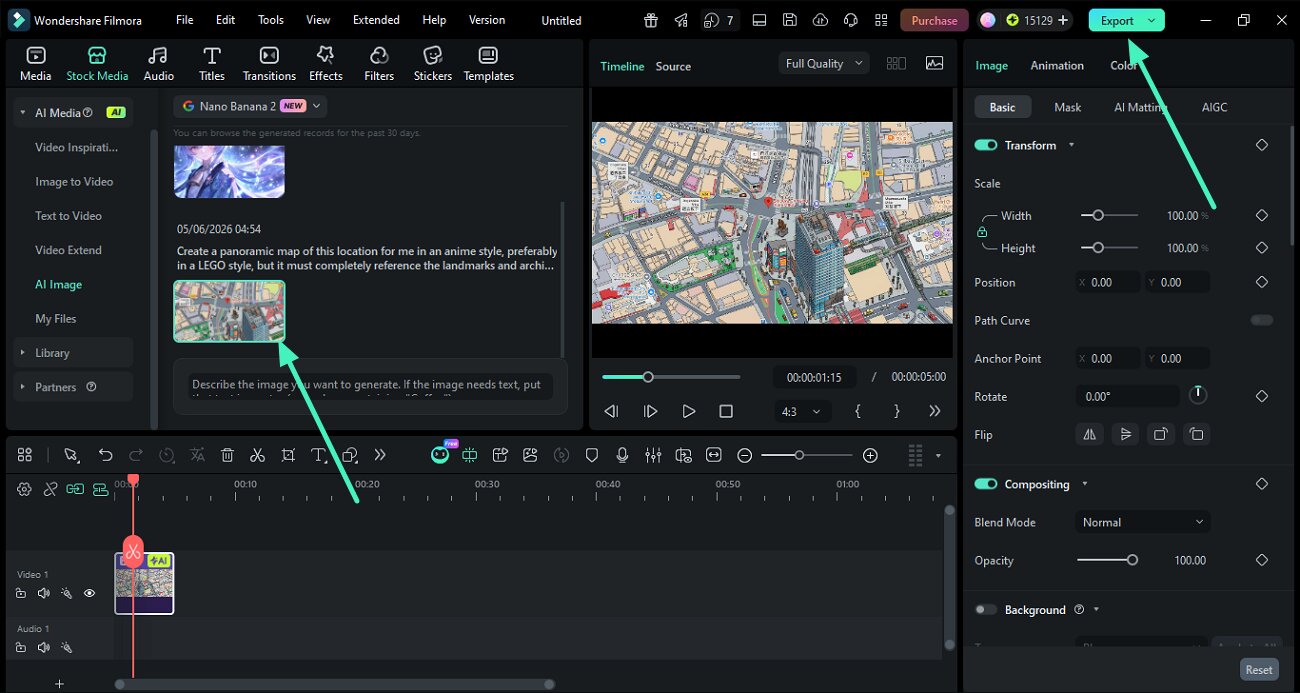This screenshot has height=693, width=1300.
Task: Enable the Background switch
Action: pos(986,610)
